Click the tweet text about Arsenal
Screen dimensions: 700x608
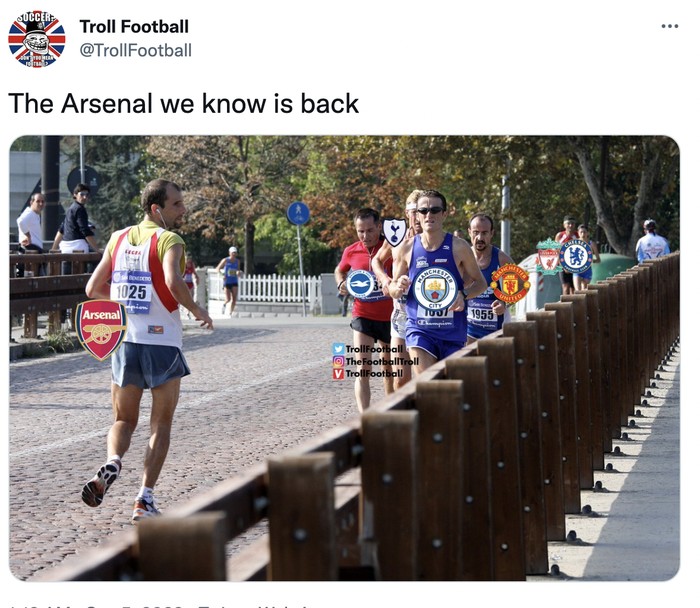(x=183, y=103)
